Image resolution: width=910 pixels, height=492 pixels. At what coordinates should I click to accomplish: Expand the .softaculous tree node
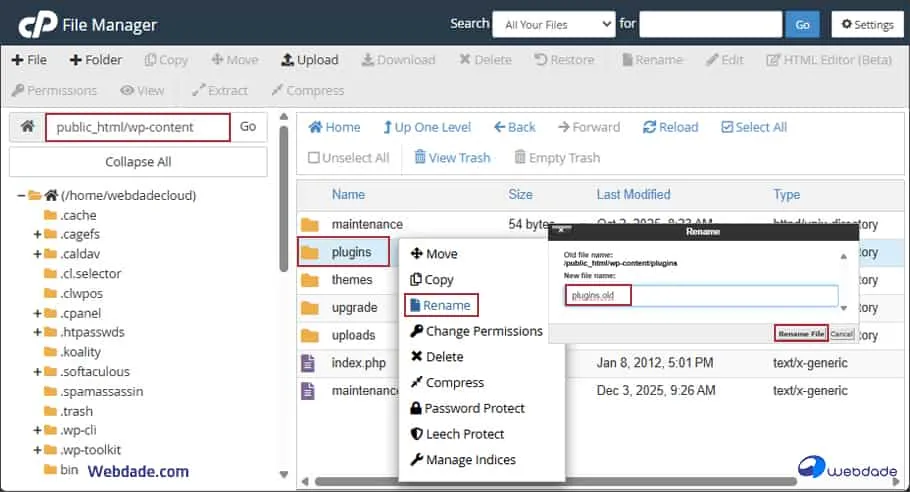point(37,371)
